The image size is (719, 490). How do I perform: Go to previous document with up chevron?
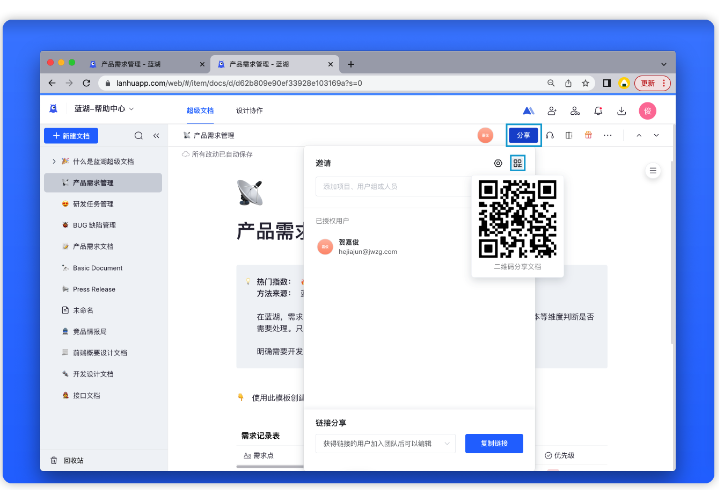(639, 135)
